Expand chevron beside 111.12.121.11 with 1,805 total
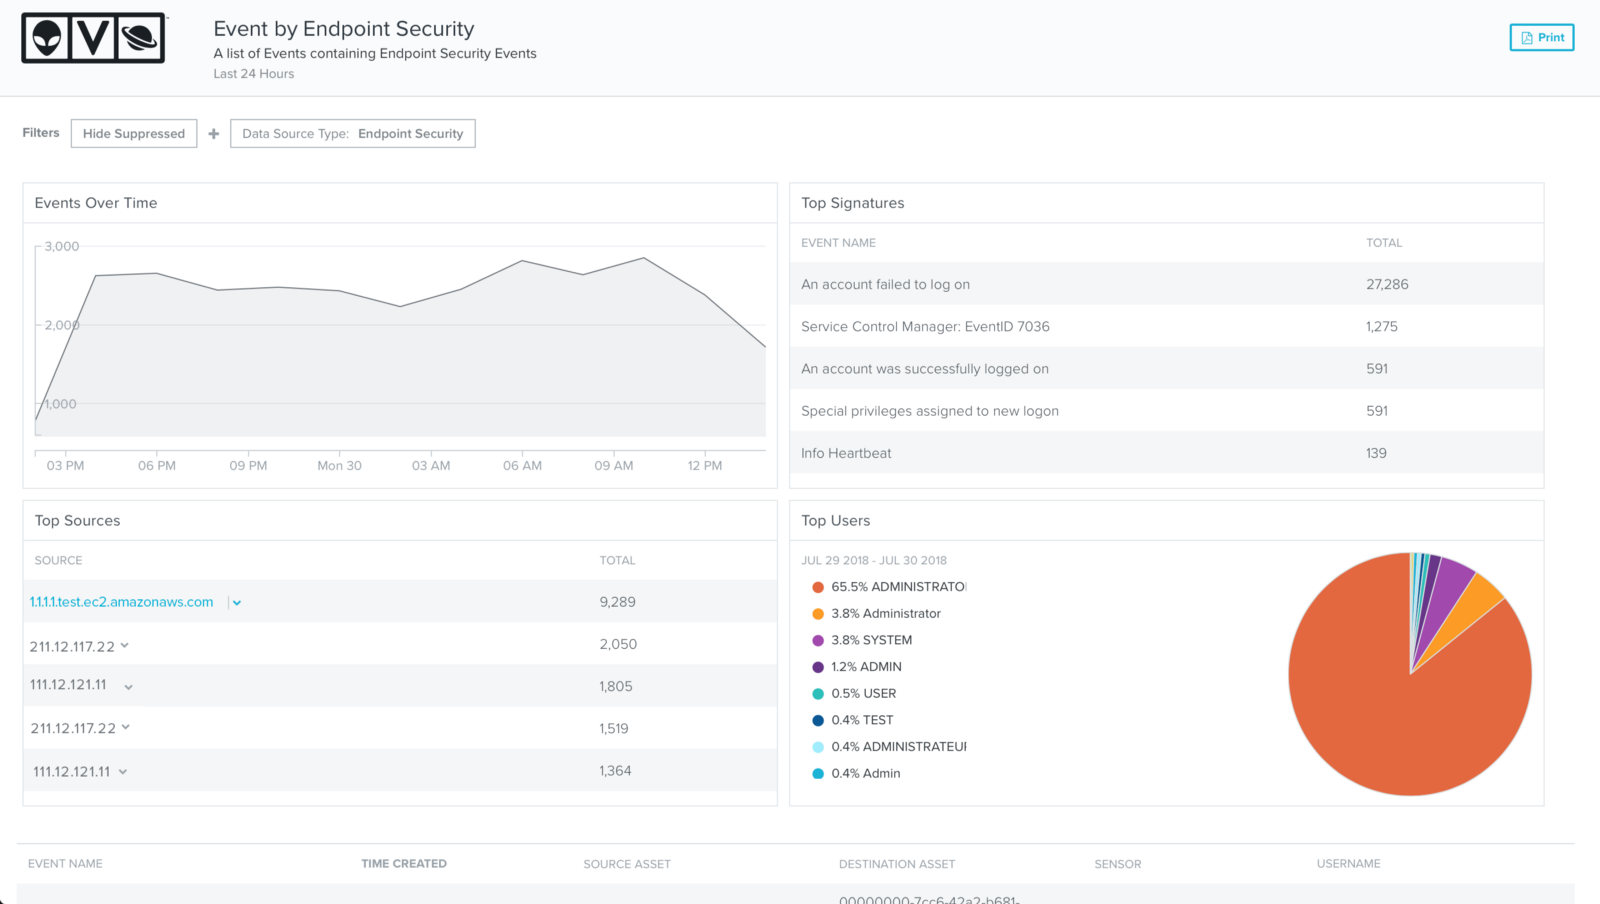This screenshot has width=1600, height=904. [129, 687]
